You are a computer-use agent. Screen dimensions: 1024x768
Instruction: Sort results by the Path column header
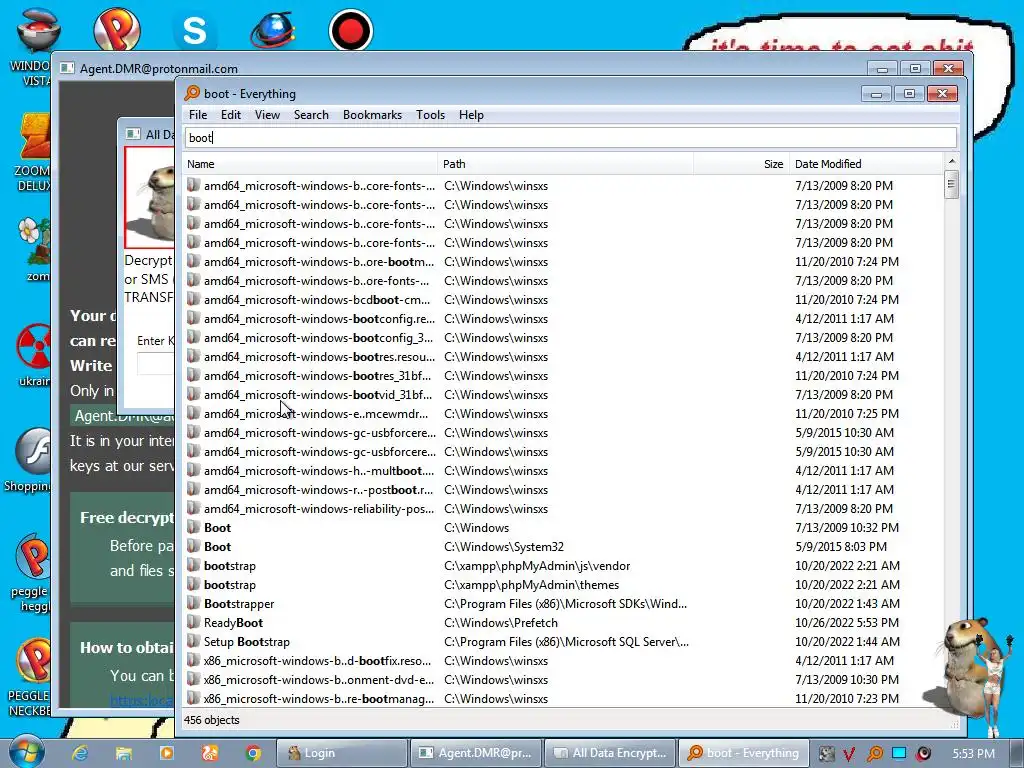point(566,164)
